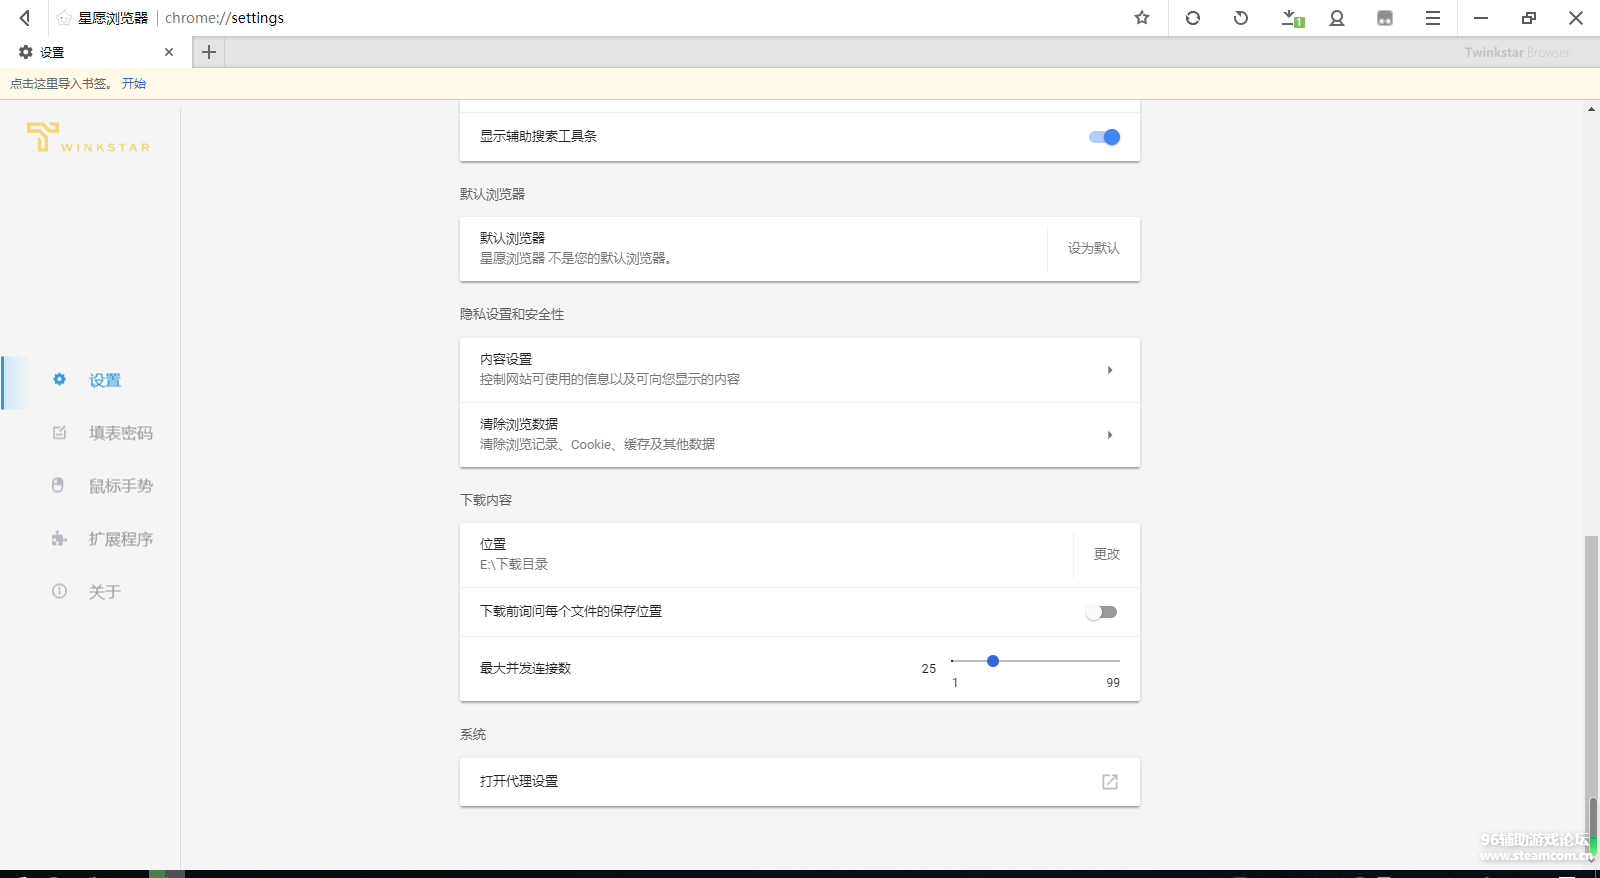The image size is (1600, 878).
Task: Click 更改 to change download location
Action: (1106, 554)
